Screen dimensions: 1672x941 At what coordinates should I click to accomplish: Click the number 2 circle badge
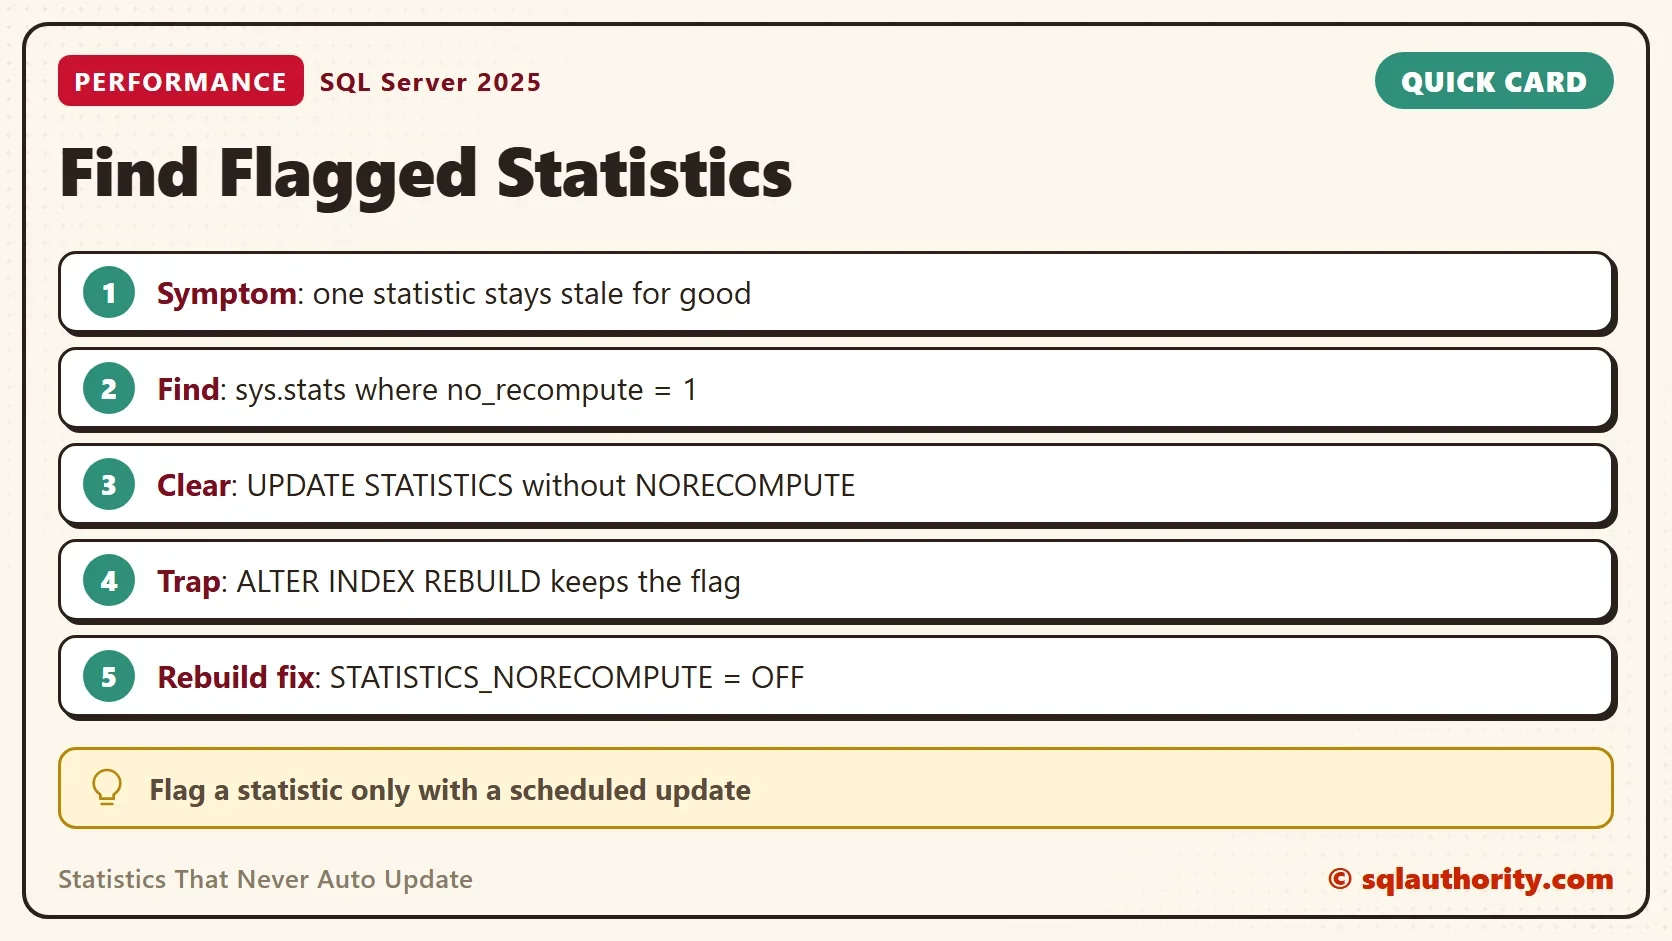click(x=109, y=389)
